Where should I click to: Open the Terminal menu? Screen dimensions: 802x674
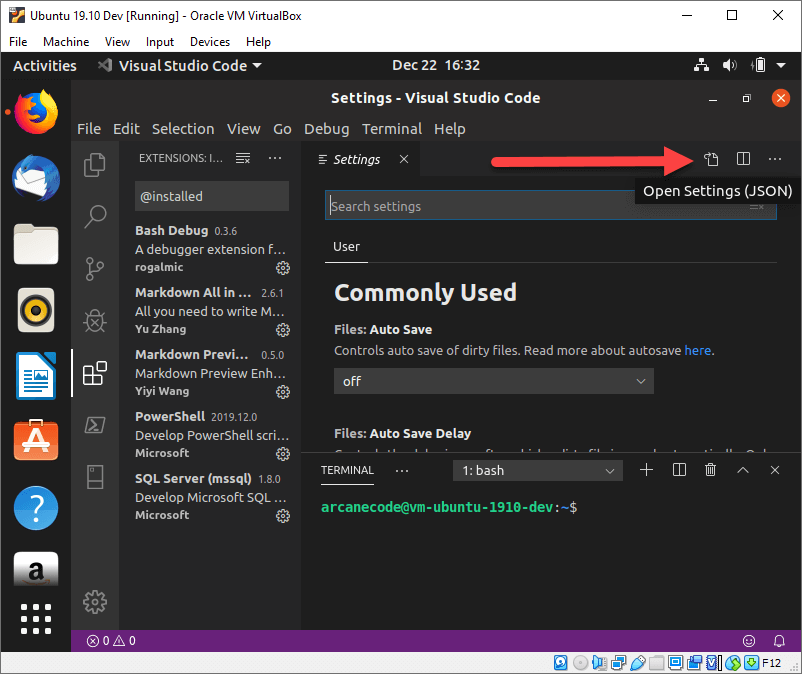pos(392,129)
